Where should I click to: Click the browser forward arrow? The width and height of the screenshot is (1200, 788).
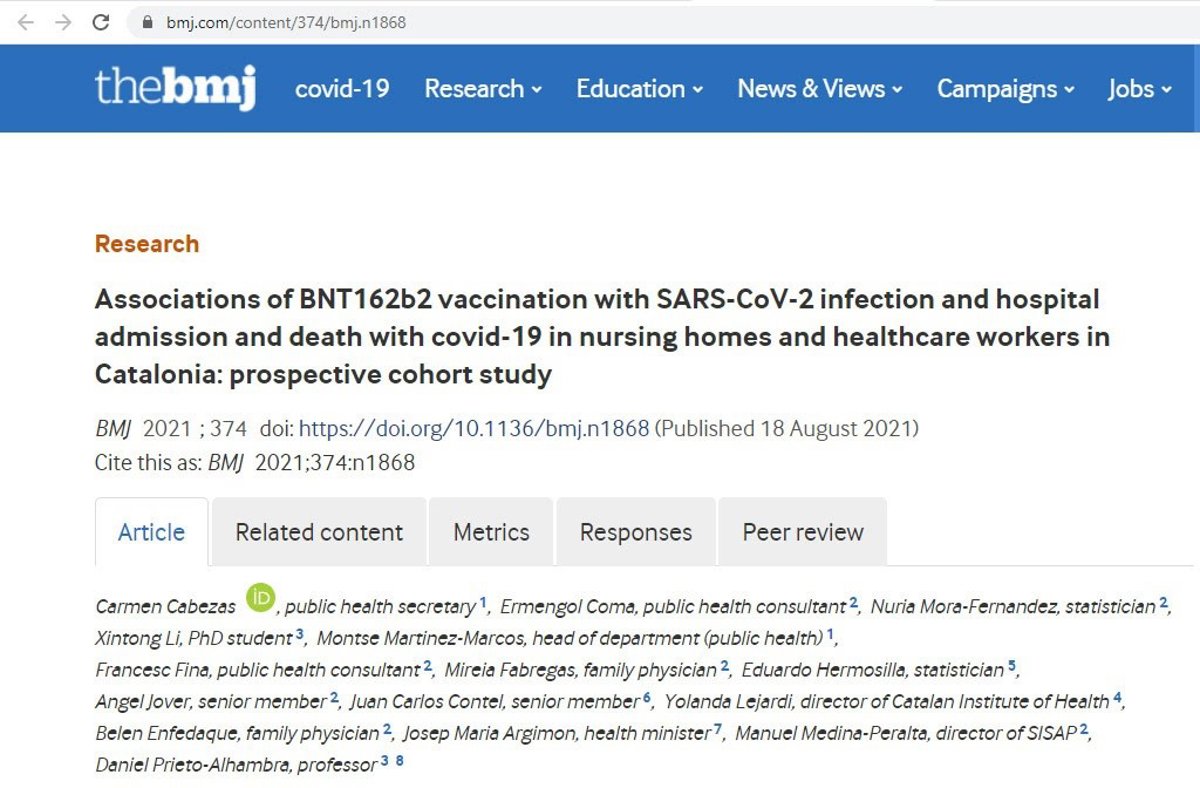tap(63, 22)
